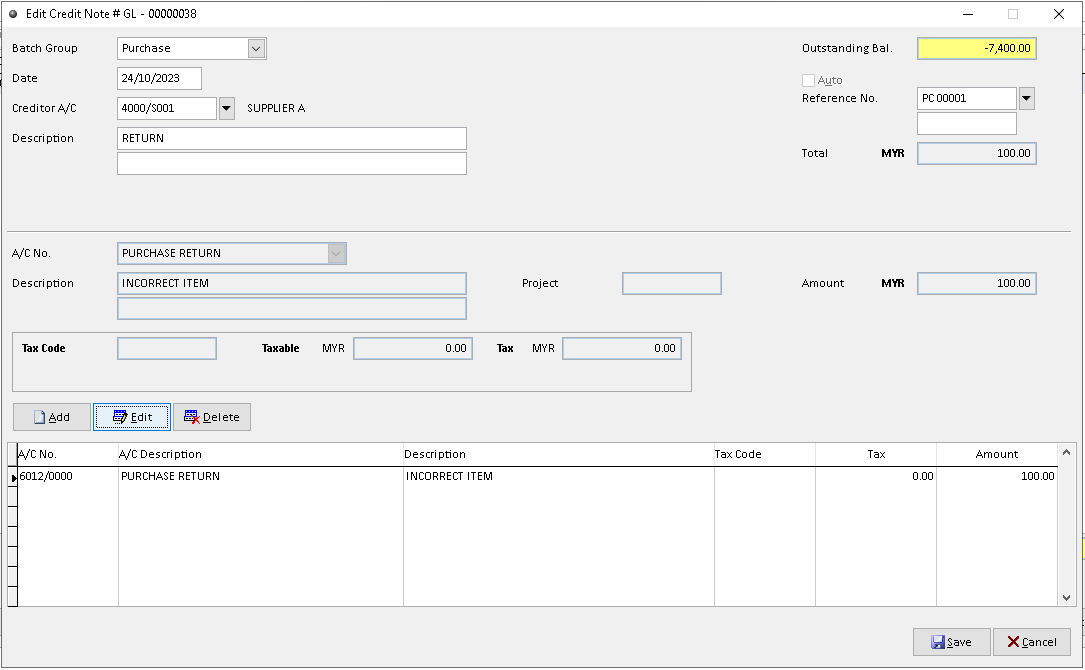1085x670 pixels.
Task: Click the row indicator arrow for 6012/0000
Action: point(13,477)
